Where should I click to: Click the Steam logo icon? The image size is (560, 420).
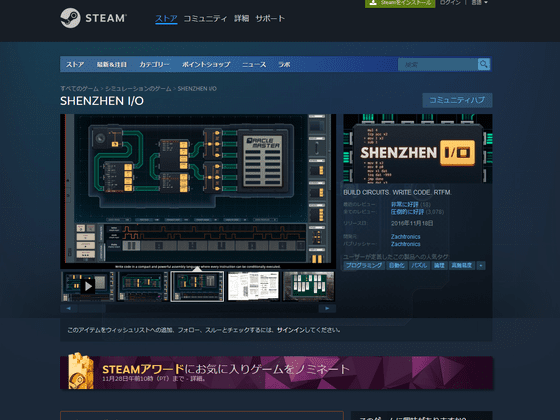pyautogui.click(x=70, y=18)
